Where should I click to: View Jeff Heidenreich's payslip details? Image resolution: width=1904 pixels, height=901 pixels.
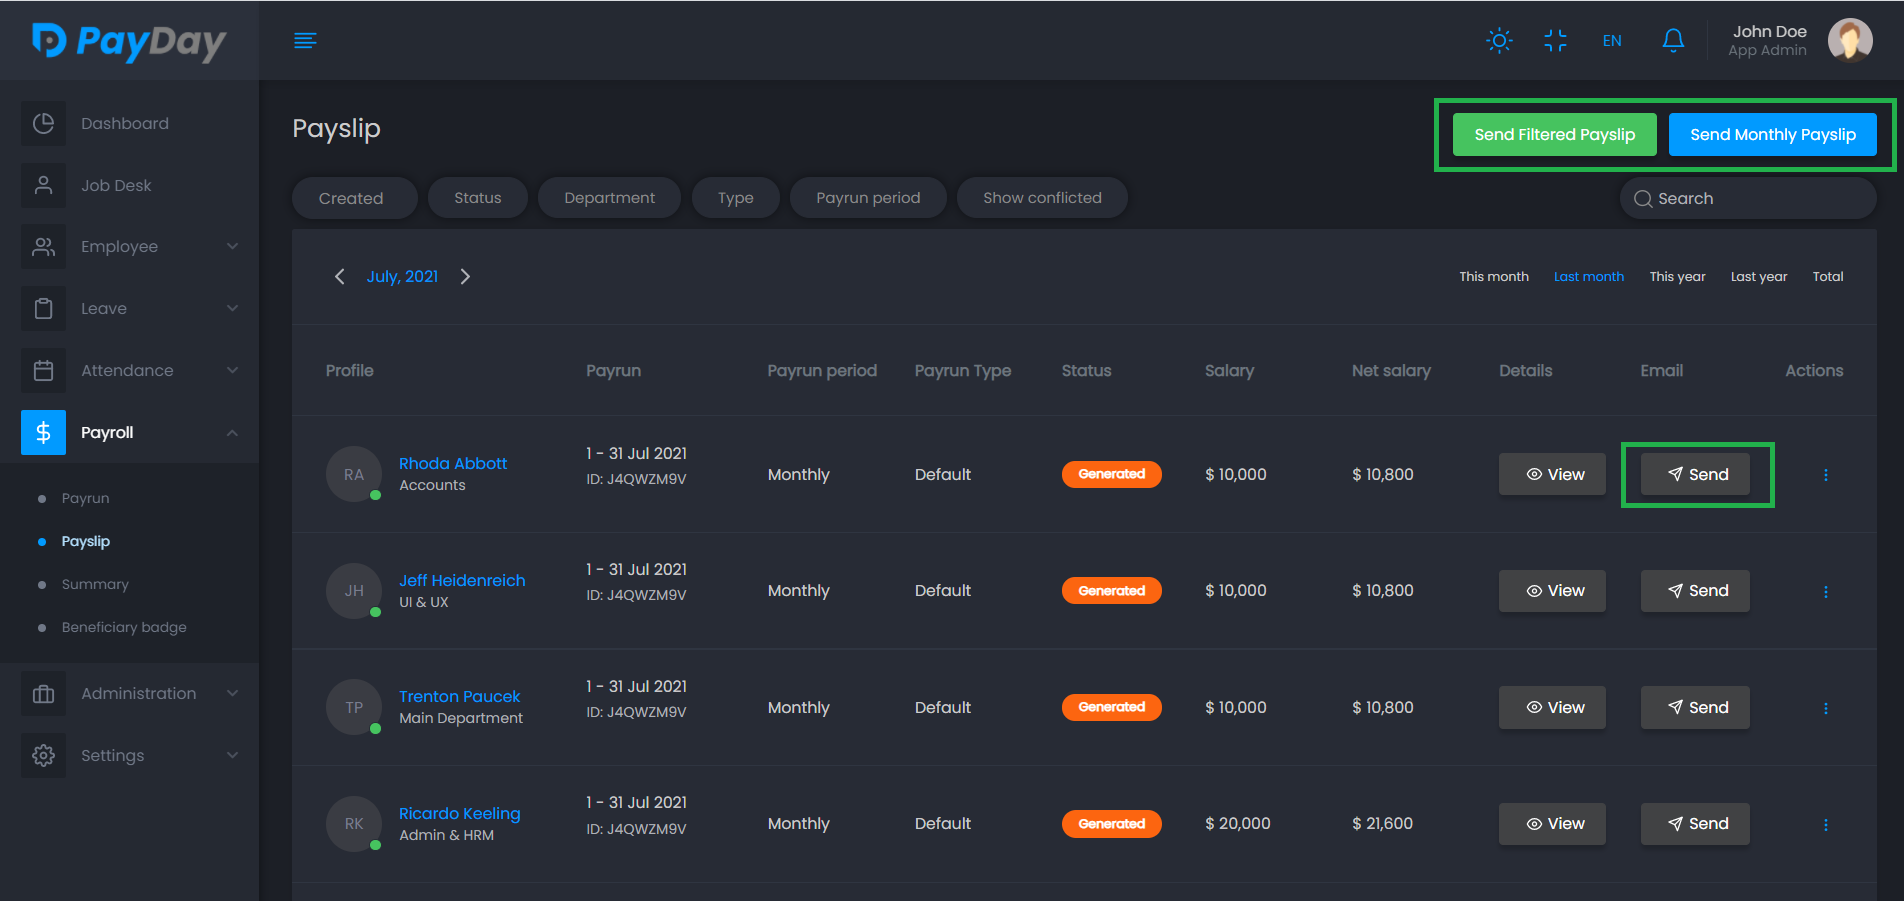(x=1552, y=591)
